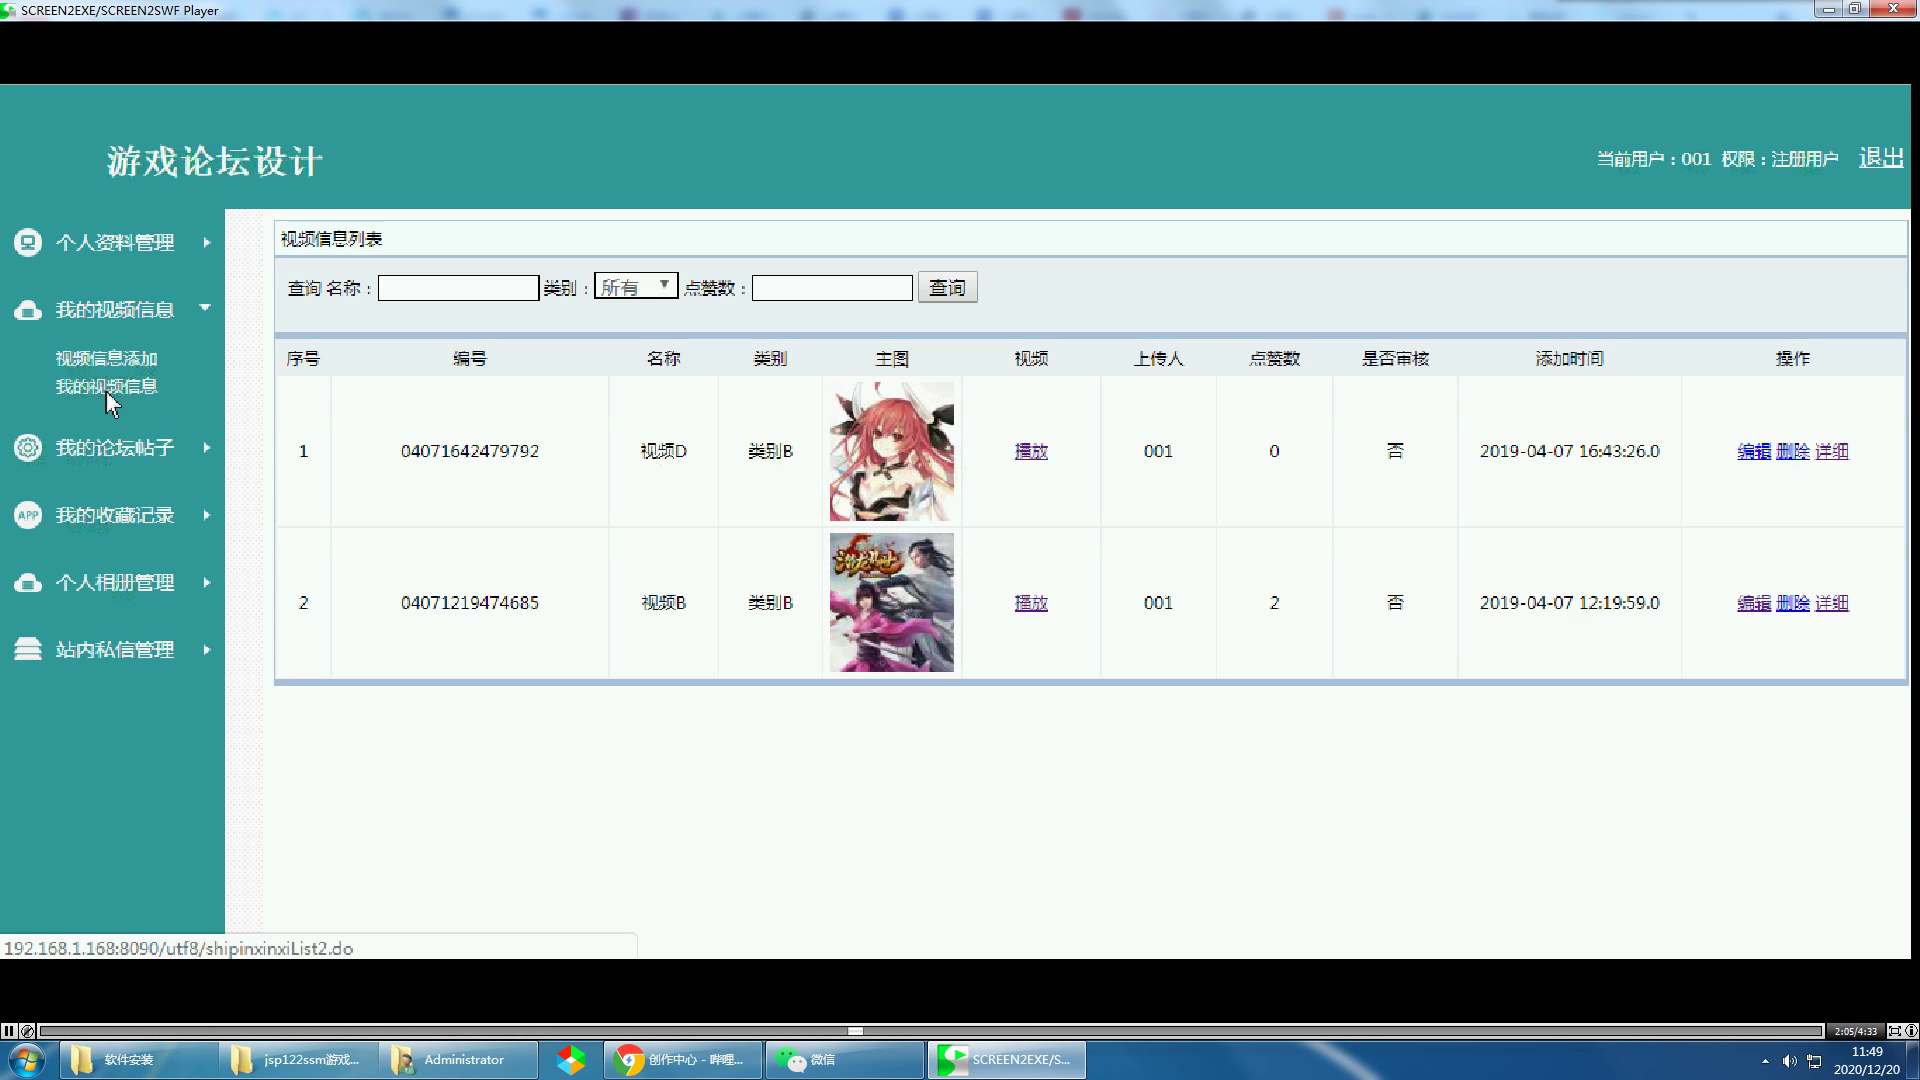Click the 点赞数 column header

click(1274, 358)
